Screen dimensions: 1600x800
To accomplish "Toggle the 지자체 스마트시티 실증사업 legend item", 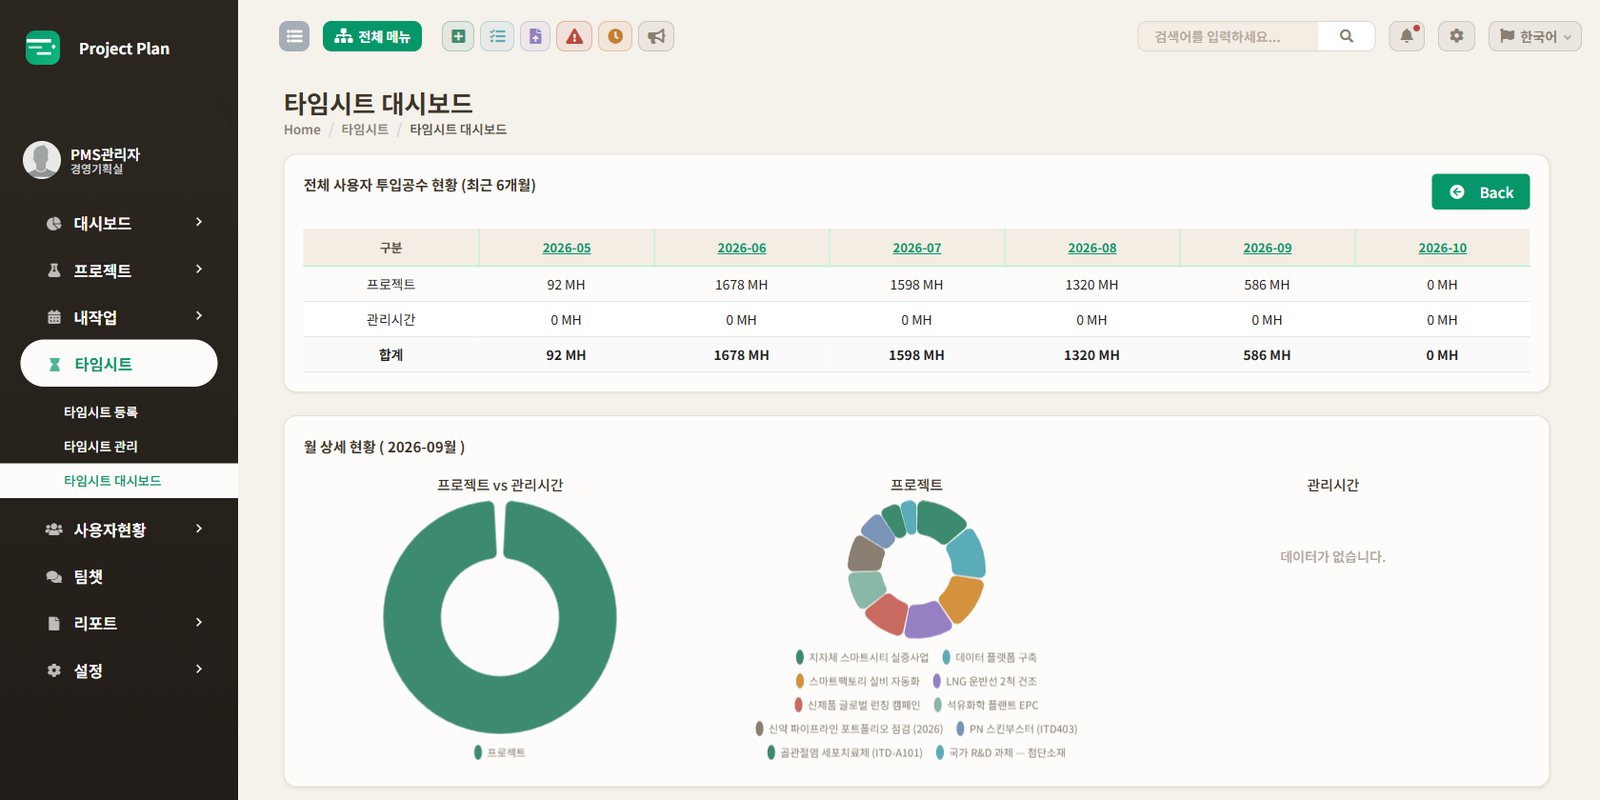I will (x=862, y=657).
